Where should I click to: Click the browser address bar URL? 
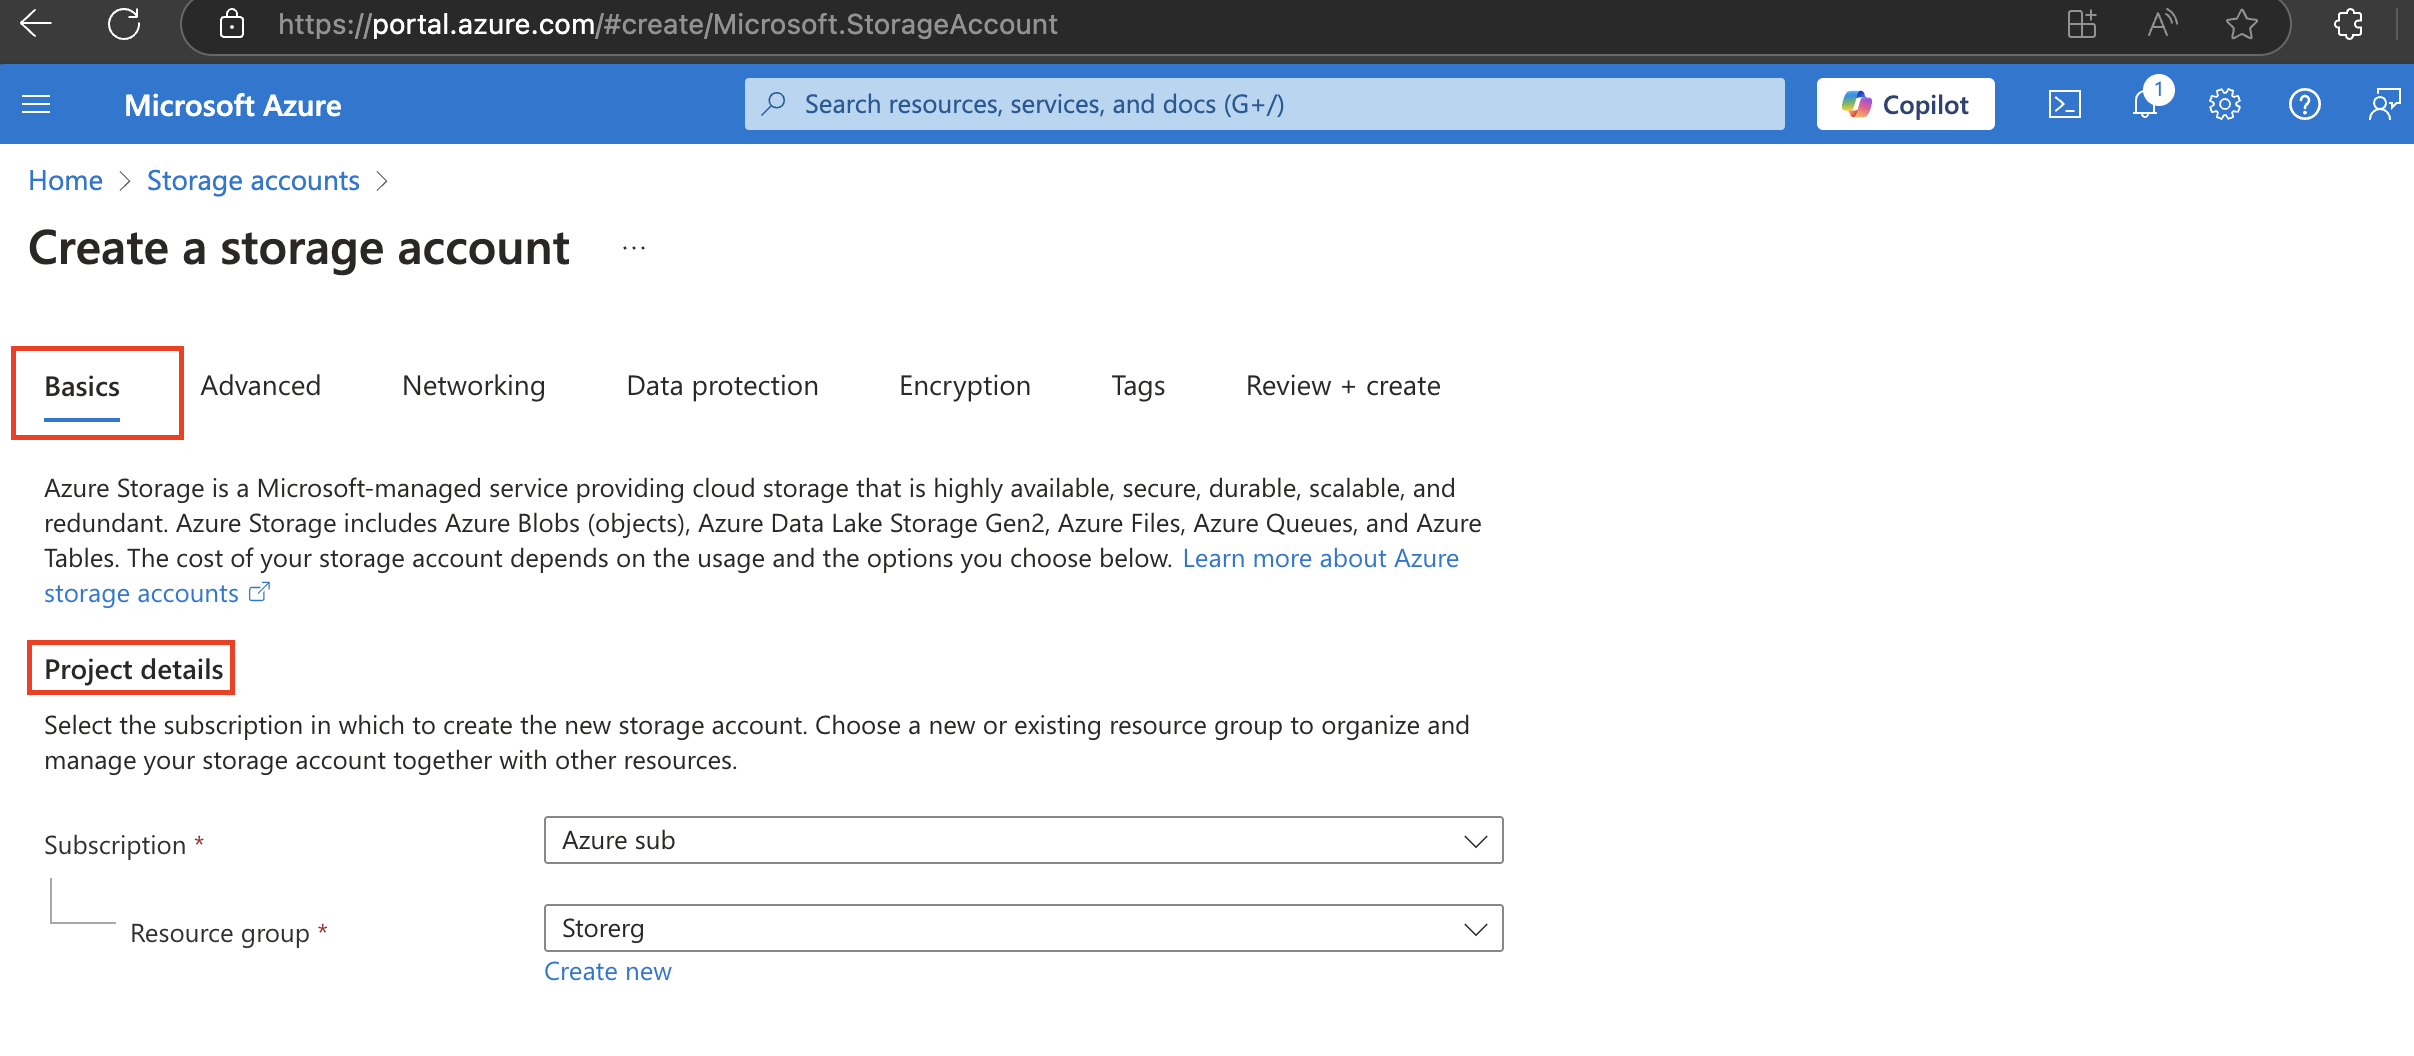click(667, 24)
